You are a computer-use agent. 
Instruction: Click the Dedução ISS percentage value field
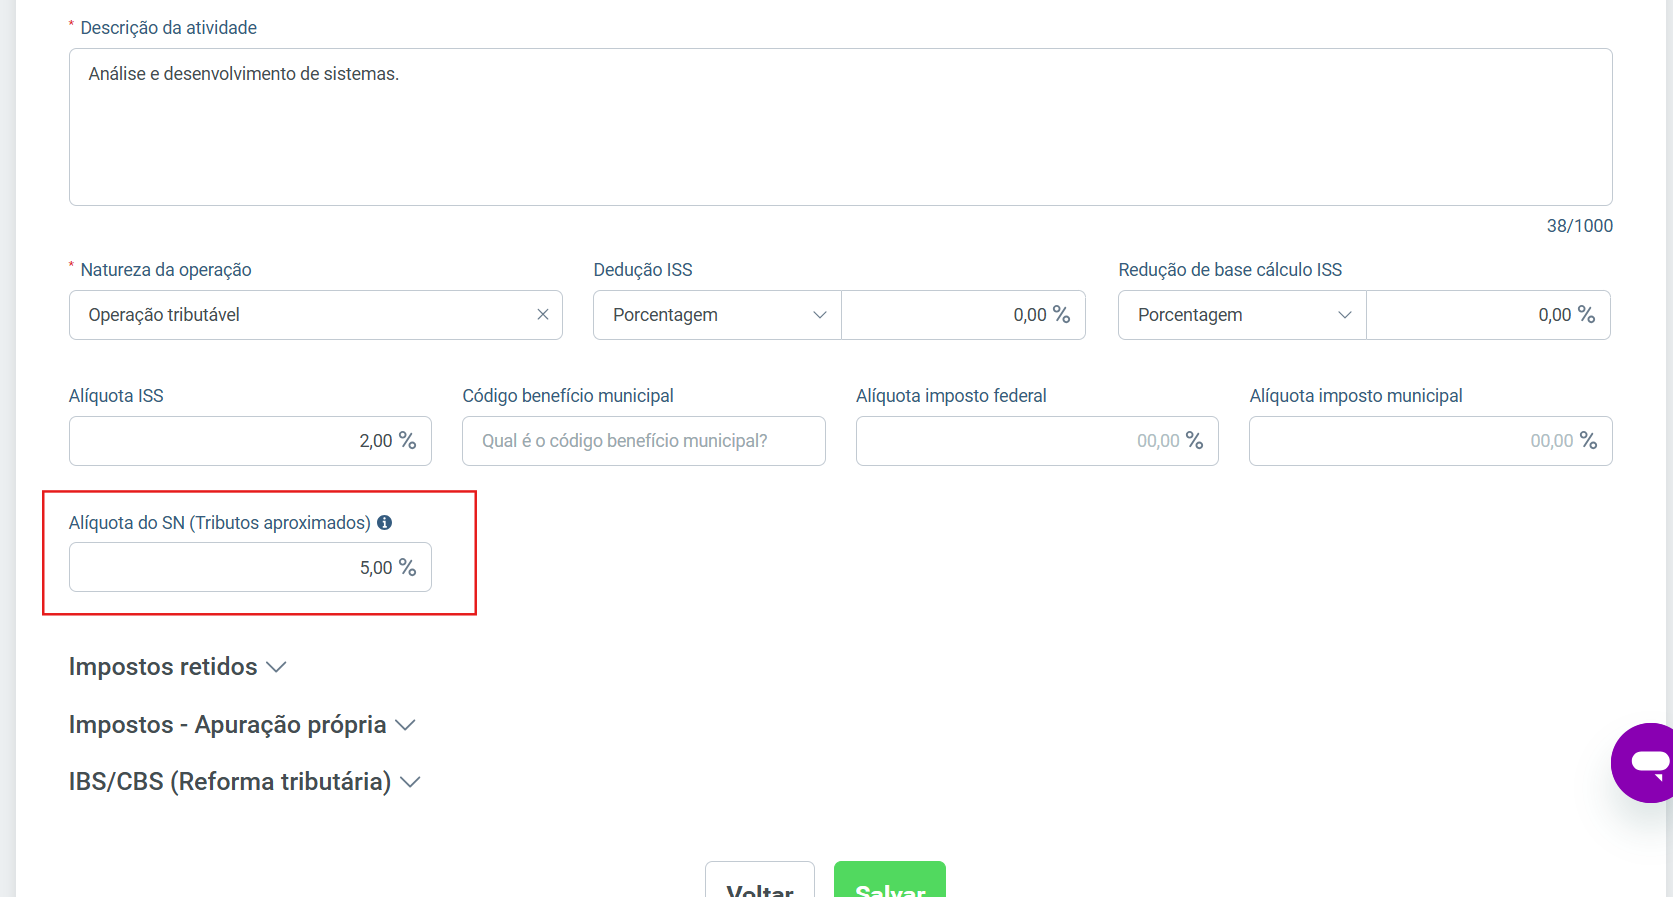(964, 315)
